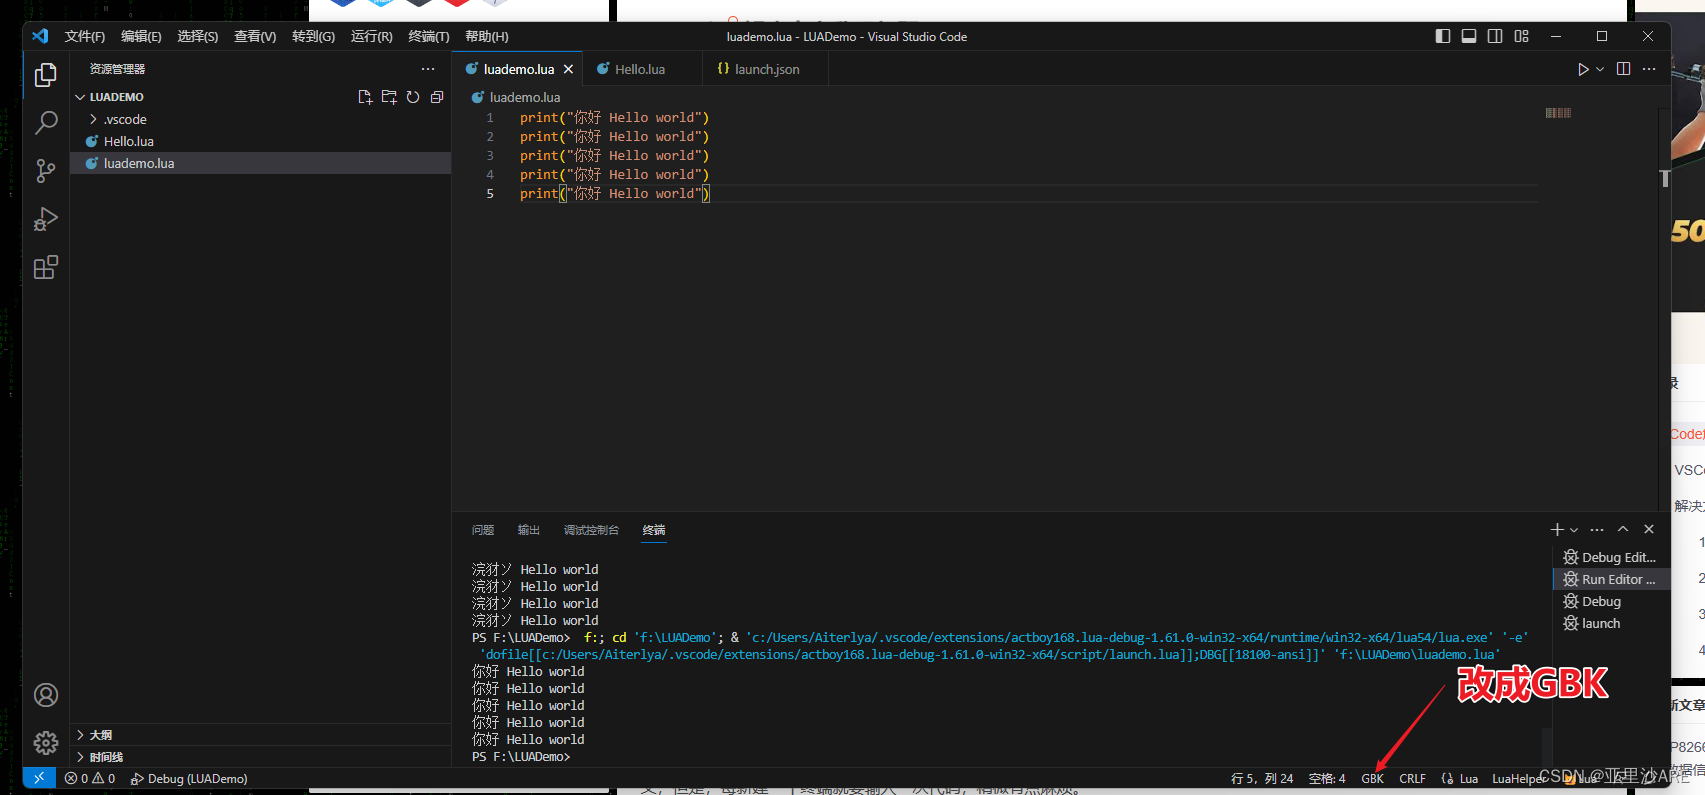Viewport: 1705px width, 795px height.
Task: Expand the 时间线 timeline section
Action: (x=260, y=757)
